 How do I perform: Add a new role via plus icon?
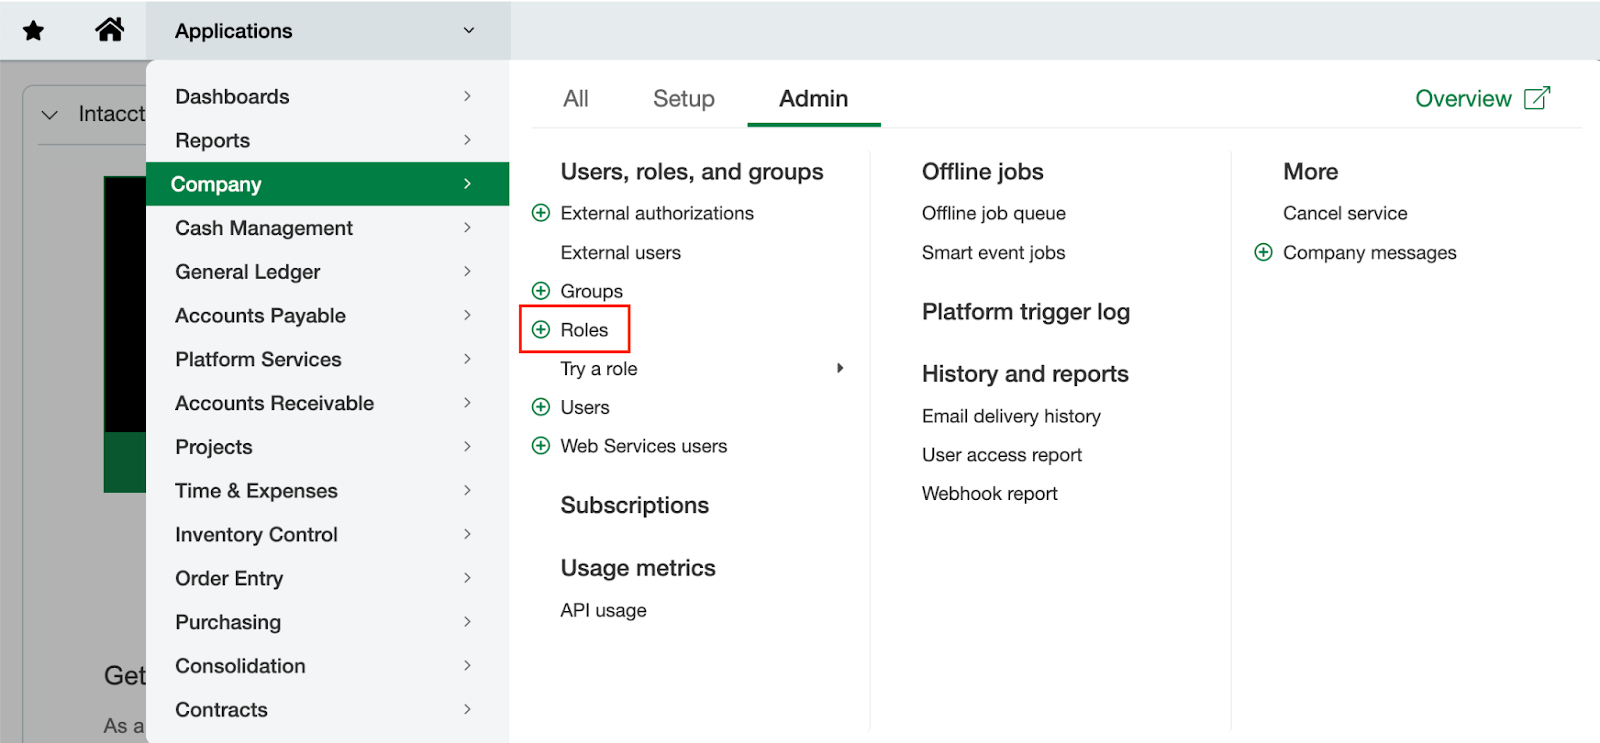pyautogui.click(x=541, y=330)
